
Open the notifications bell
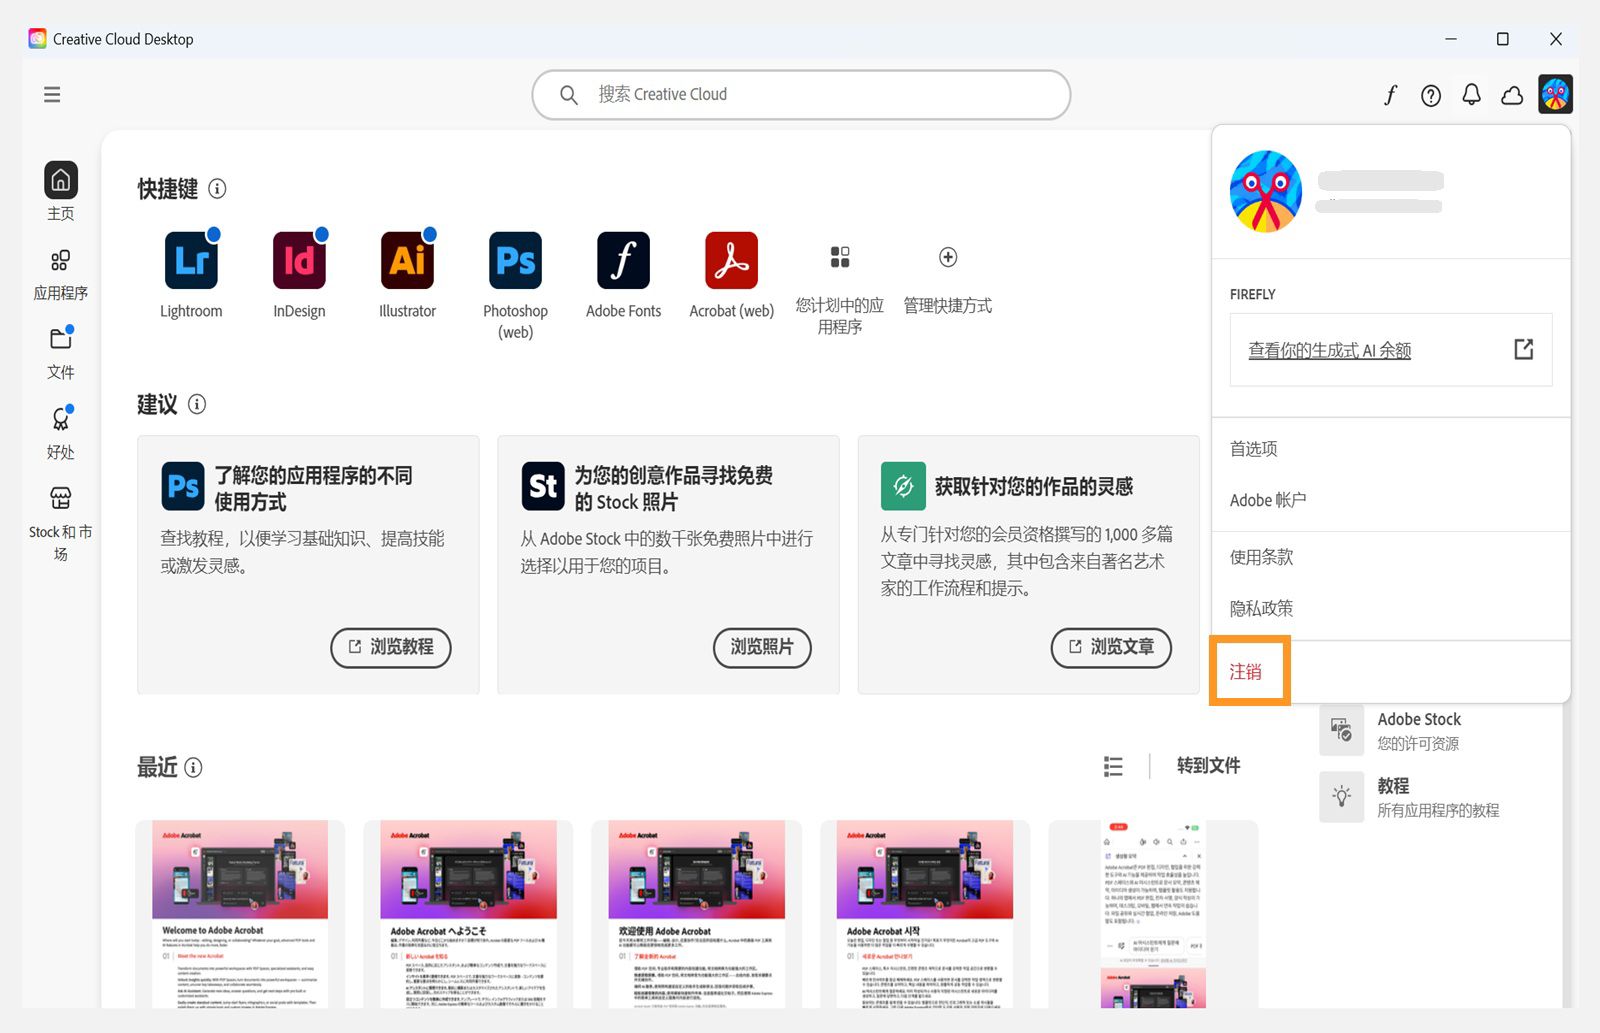tap(1471, 95)
